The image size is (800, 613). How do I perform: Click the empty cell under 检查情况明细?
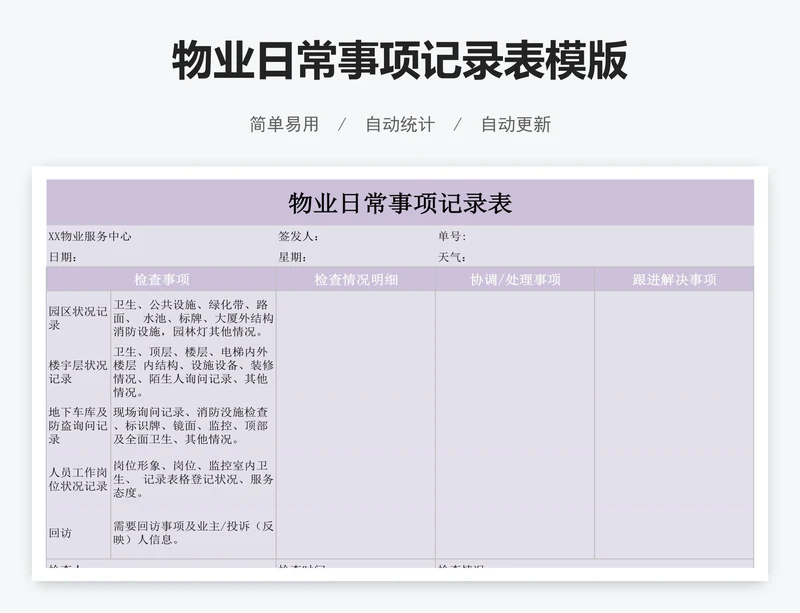point(356,425)
